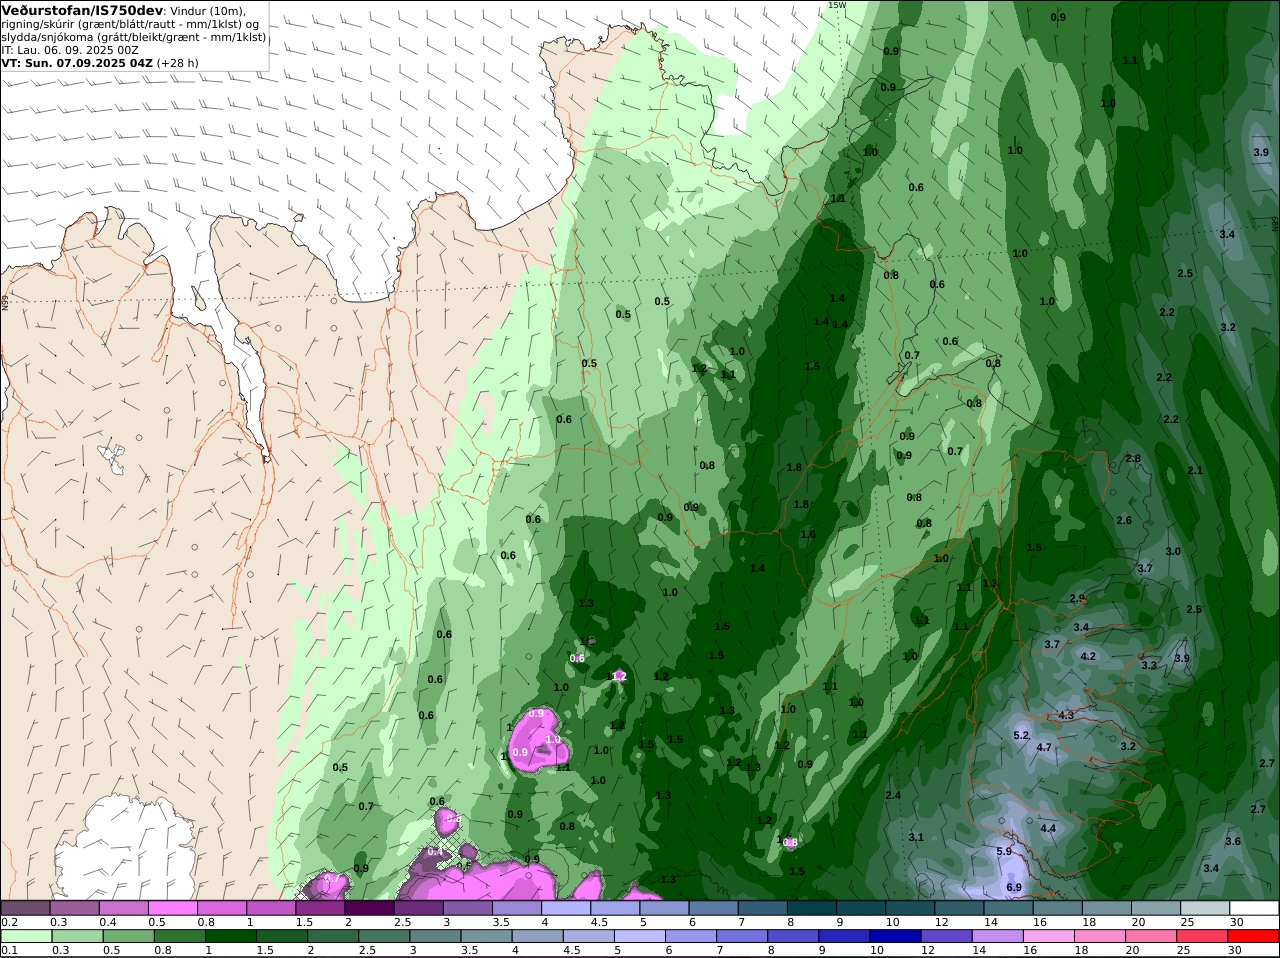Click the 2.9 precipitation value on the map

(1077, 598)
